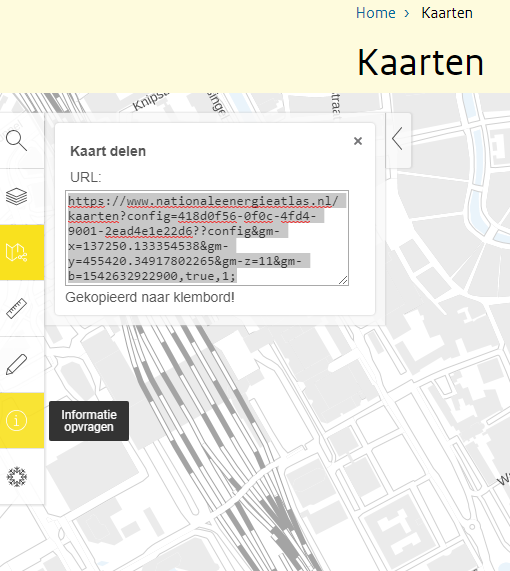Click the Kaarten breadcrumb item
Viewport: 510px width, 571px height.
point(447,13)
